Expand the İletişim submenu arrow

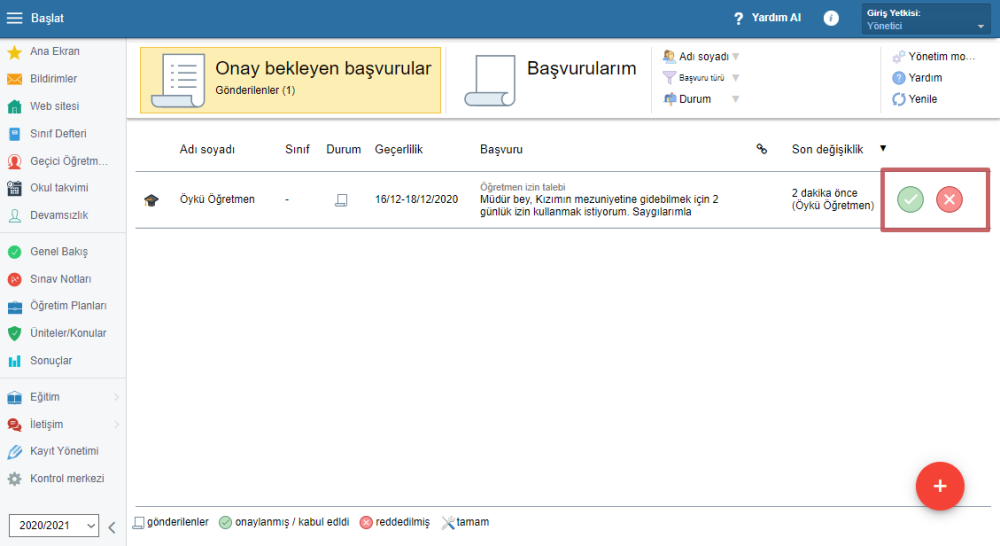(117, 425)
